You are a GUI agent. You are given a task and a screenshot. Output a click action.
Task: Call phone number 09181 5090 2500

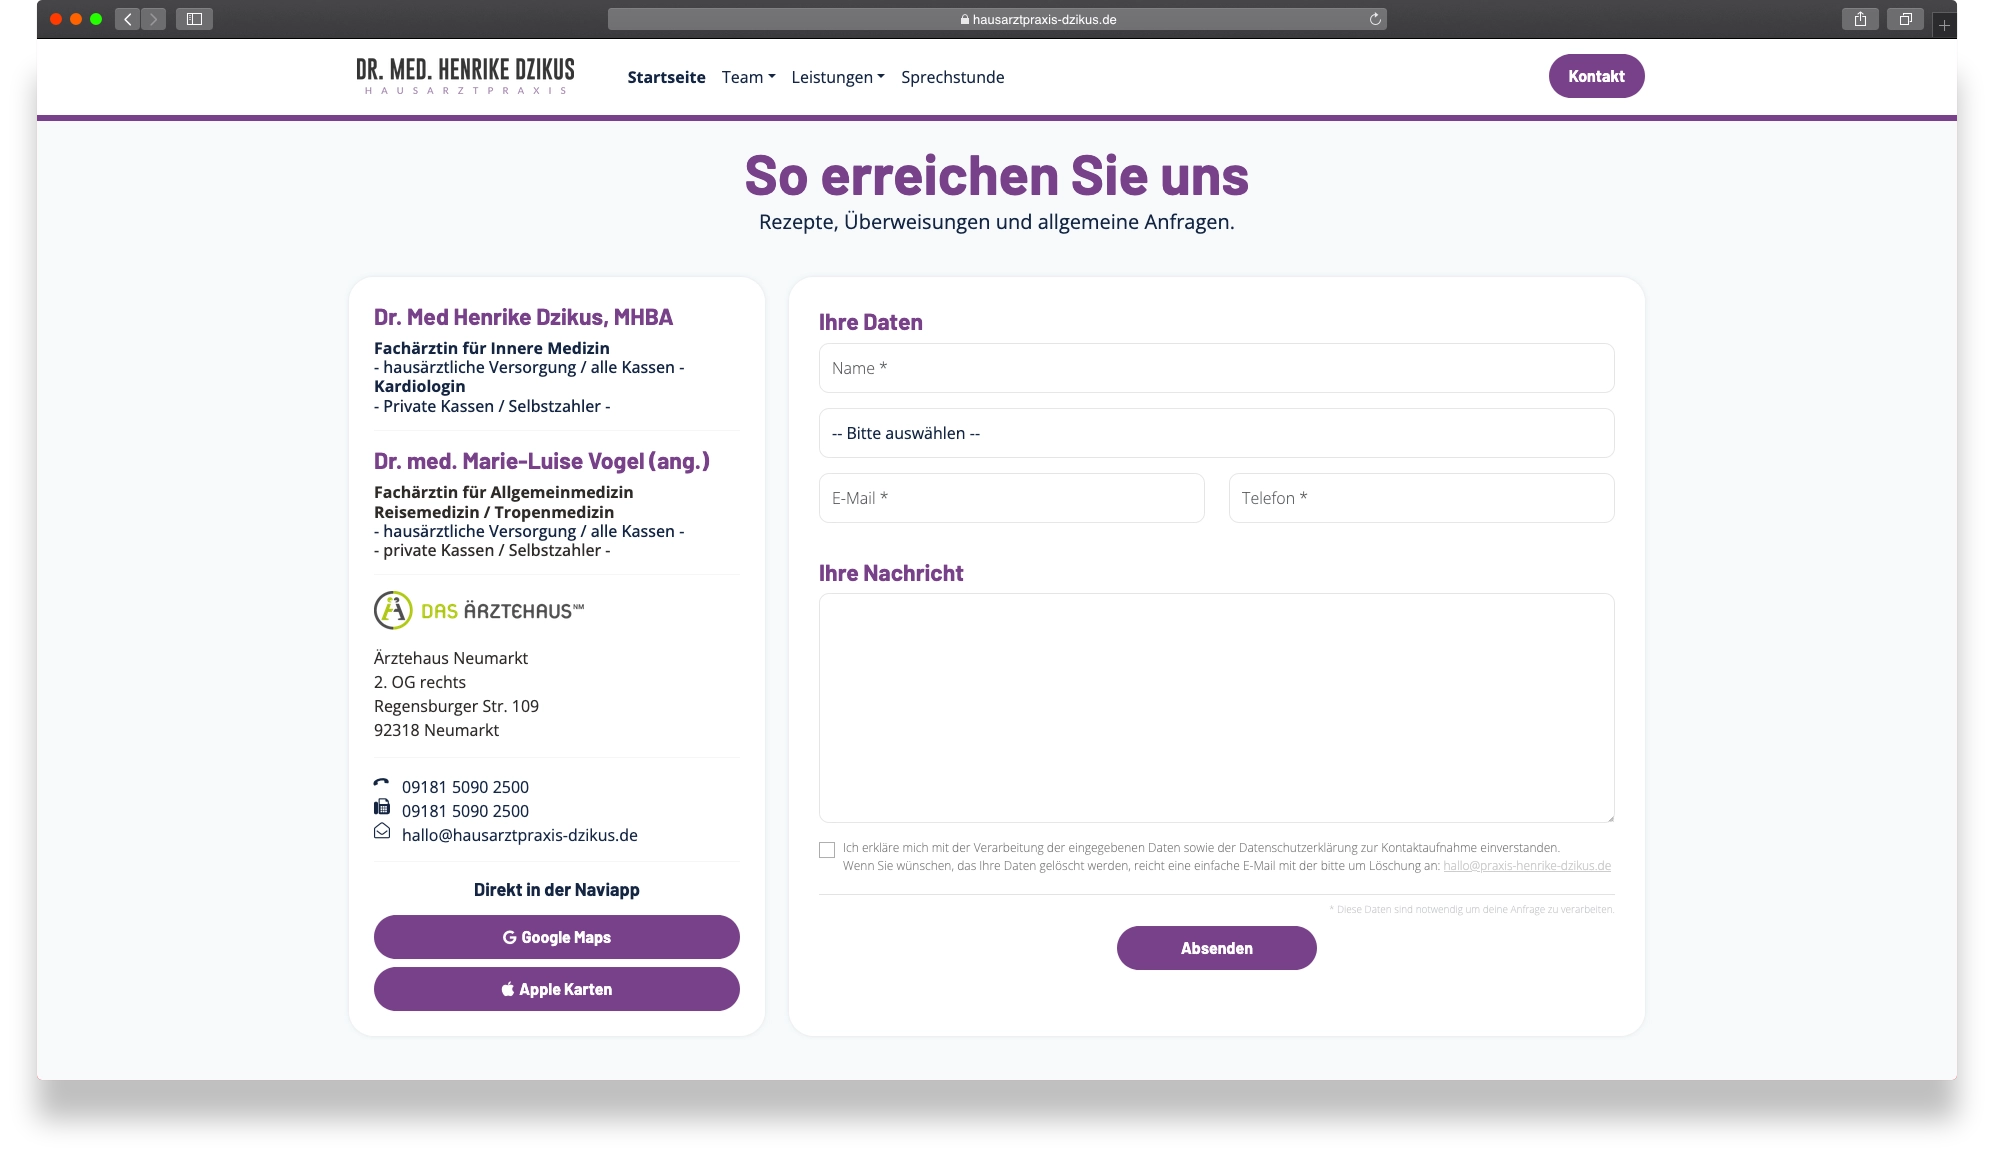465,787
